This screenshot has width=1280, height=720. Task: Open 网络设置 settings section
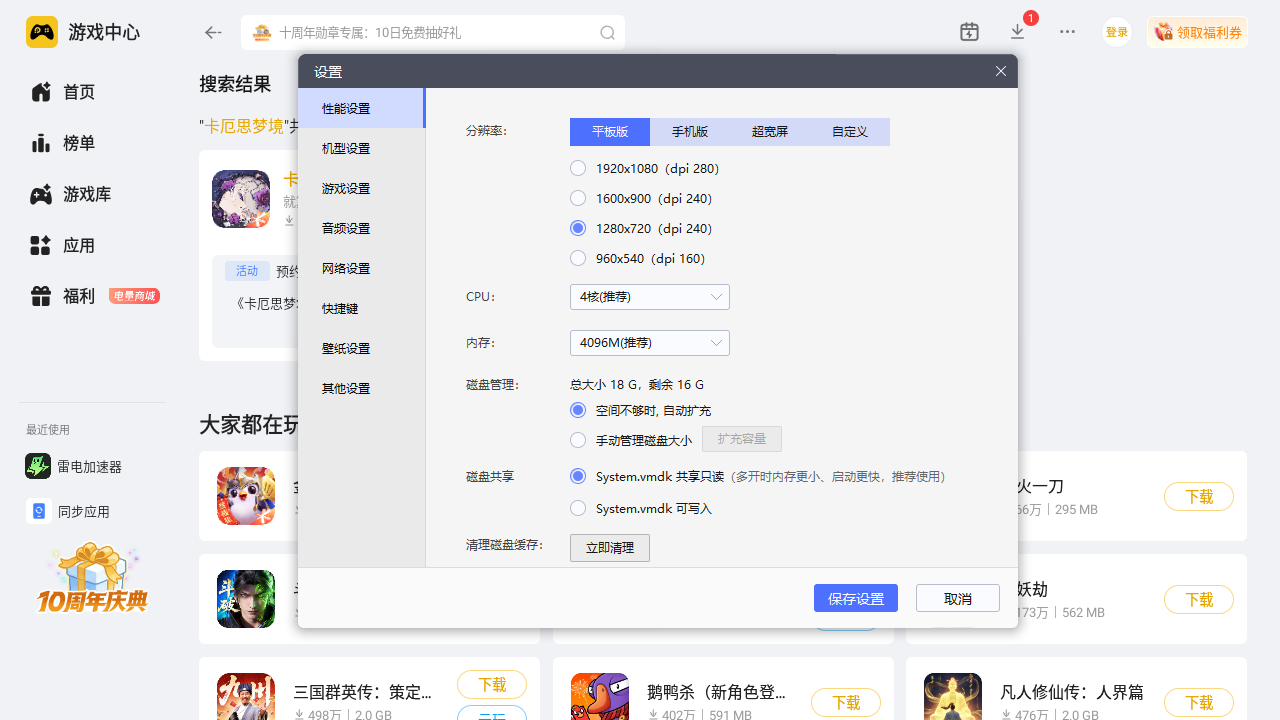coord(346,268)
